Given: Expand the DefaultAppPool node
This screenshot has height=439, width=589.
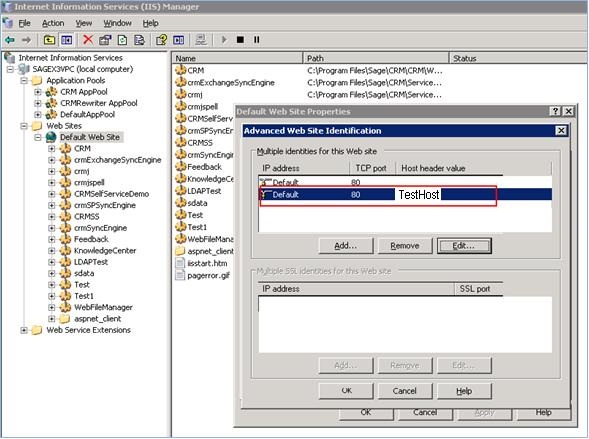Looking at the screenshot, I should 38,114.
